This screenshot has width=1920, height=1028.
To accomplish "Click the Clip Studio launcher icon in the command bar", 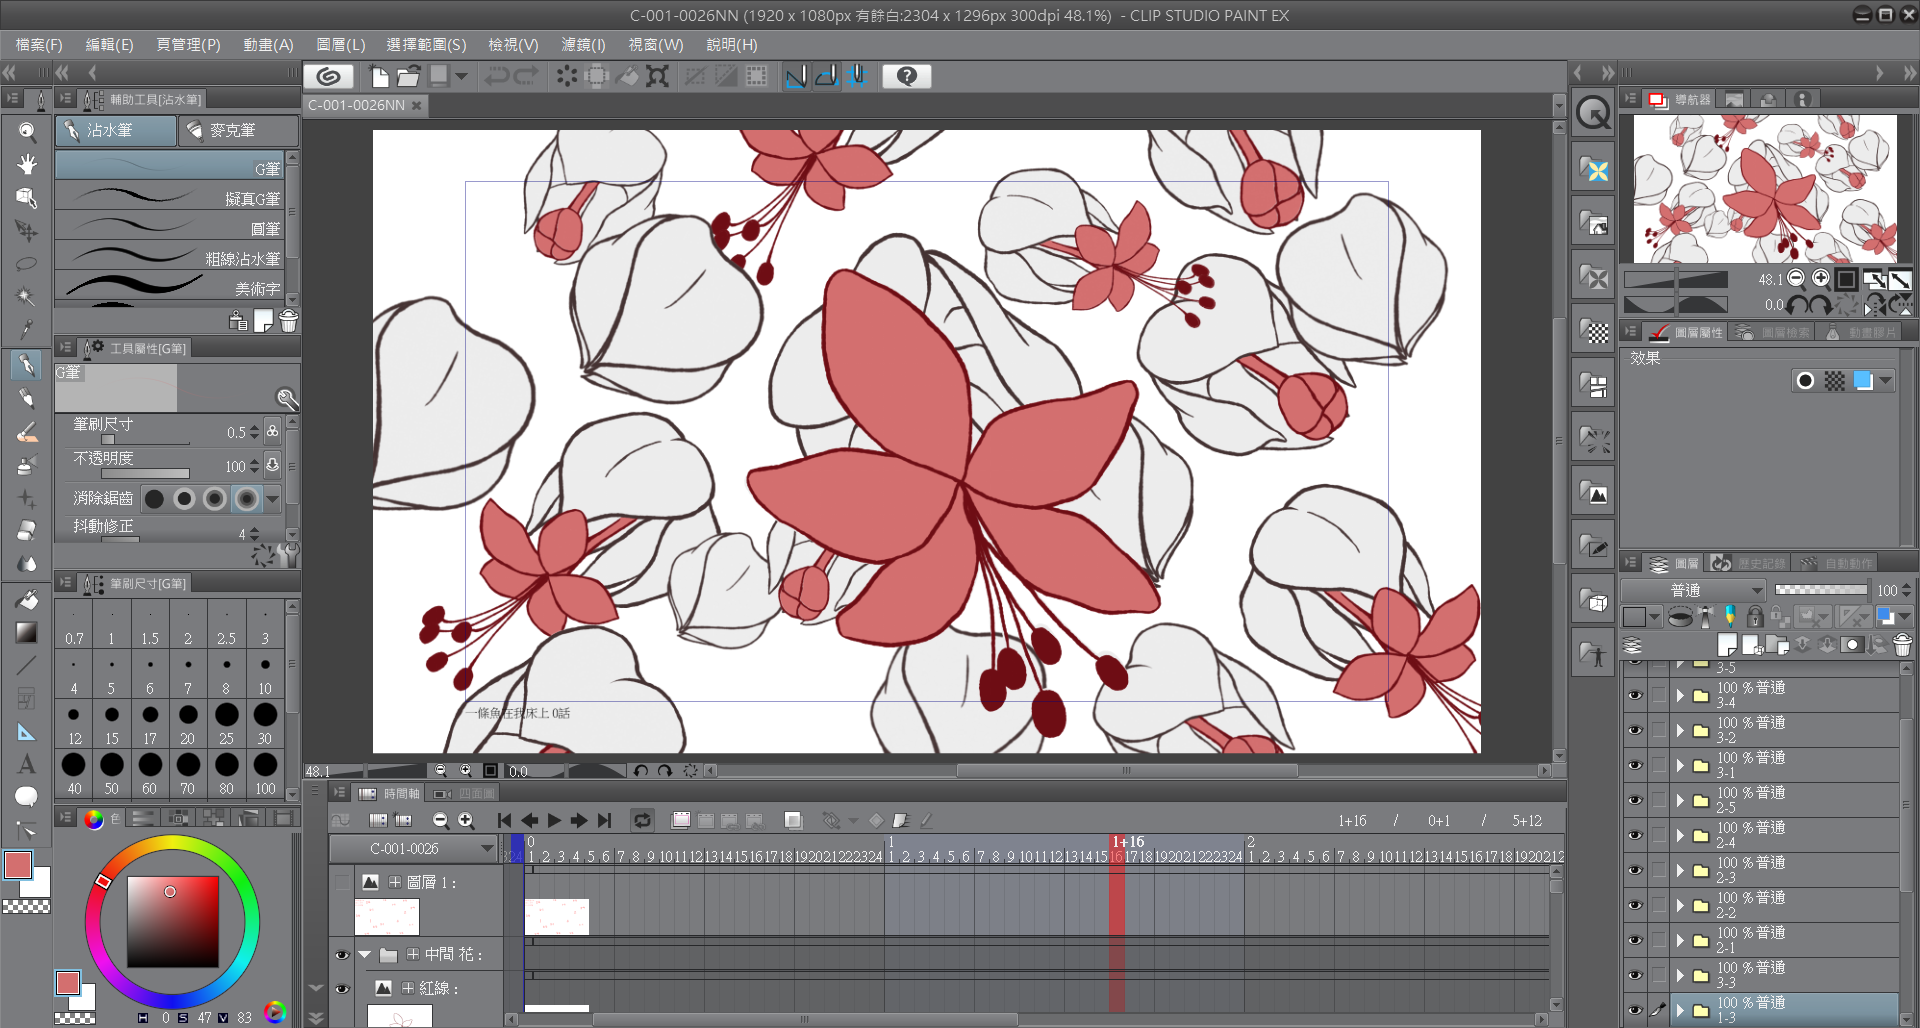I will [328, 76].
